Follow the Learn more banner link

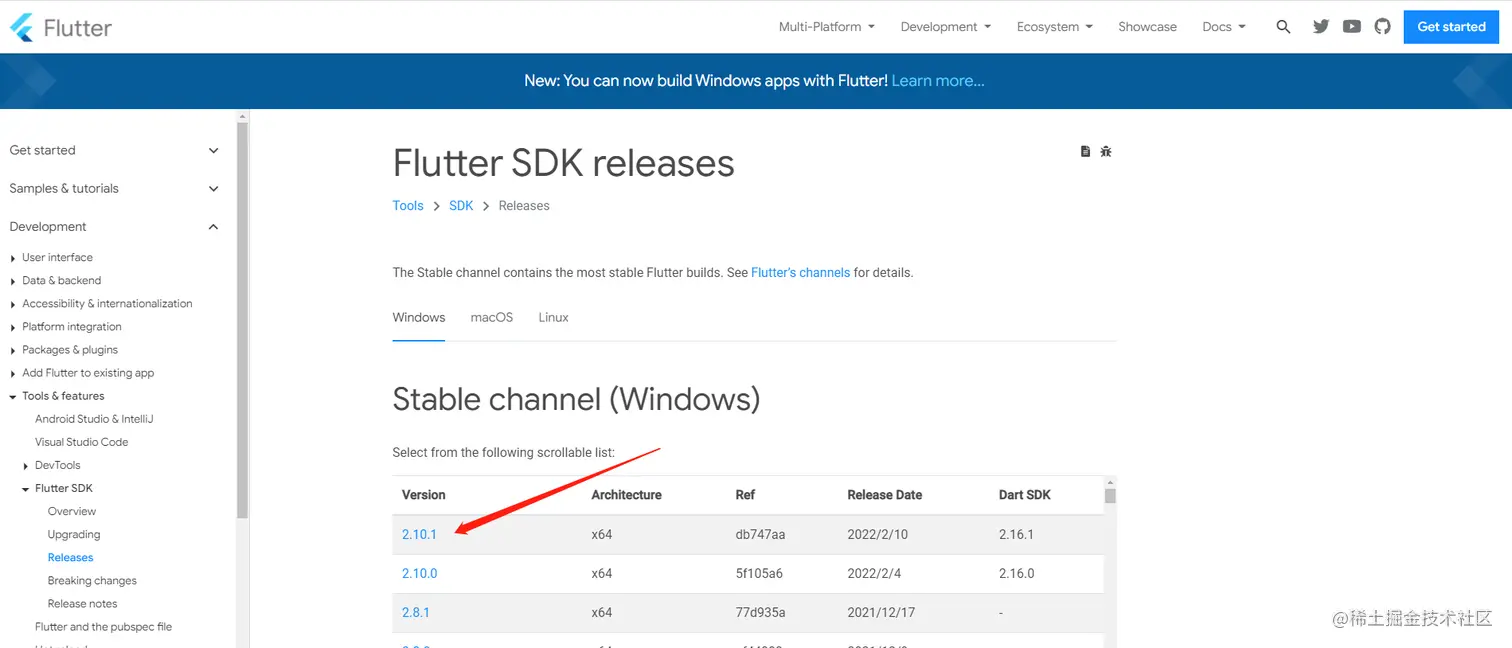938,81
